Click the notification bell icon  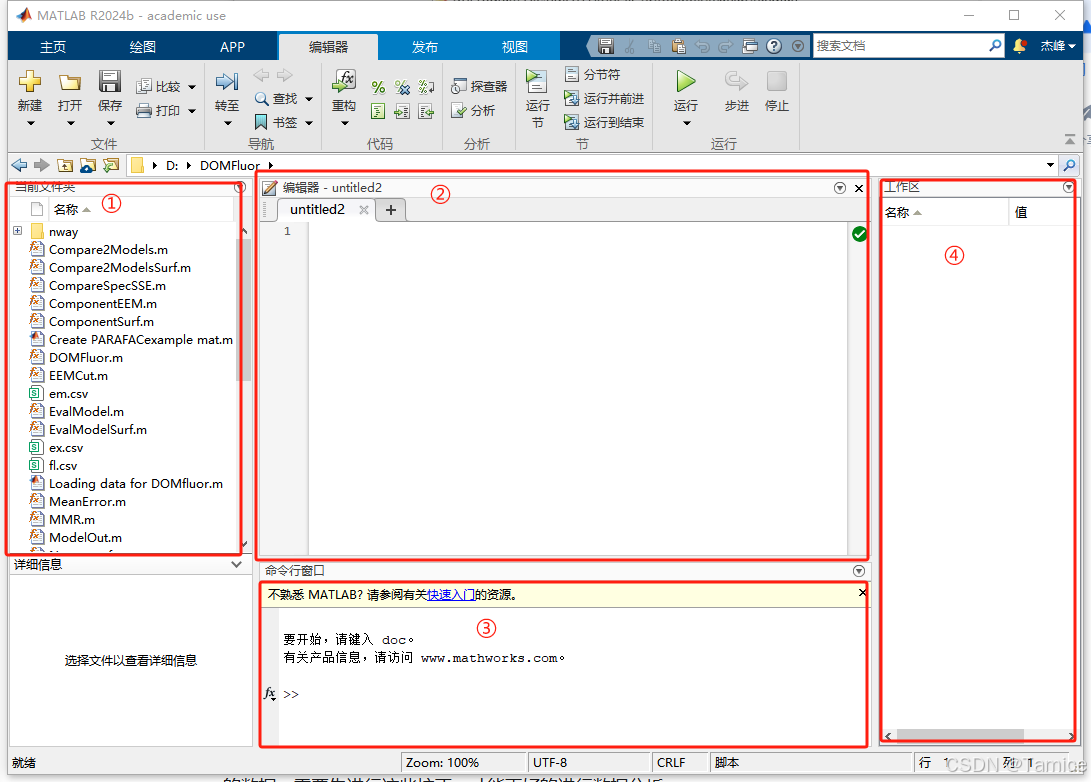click(1019, 46)
